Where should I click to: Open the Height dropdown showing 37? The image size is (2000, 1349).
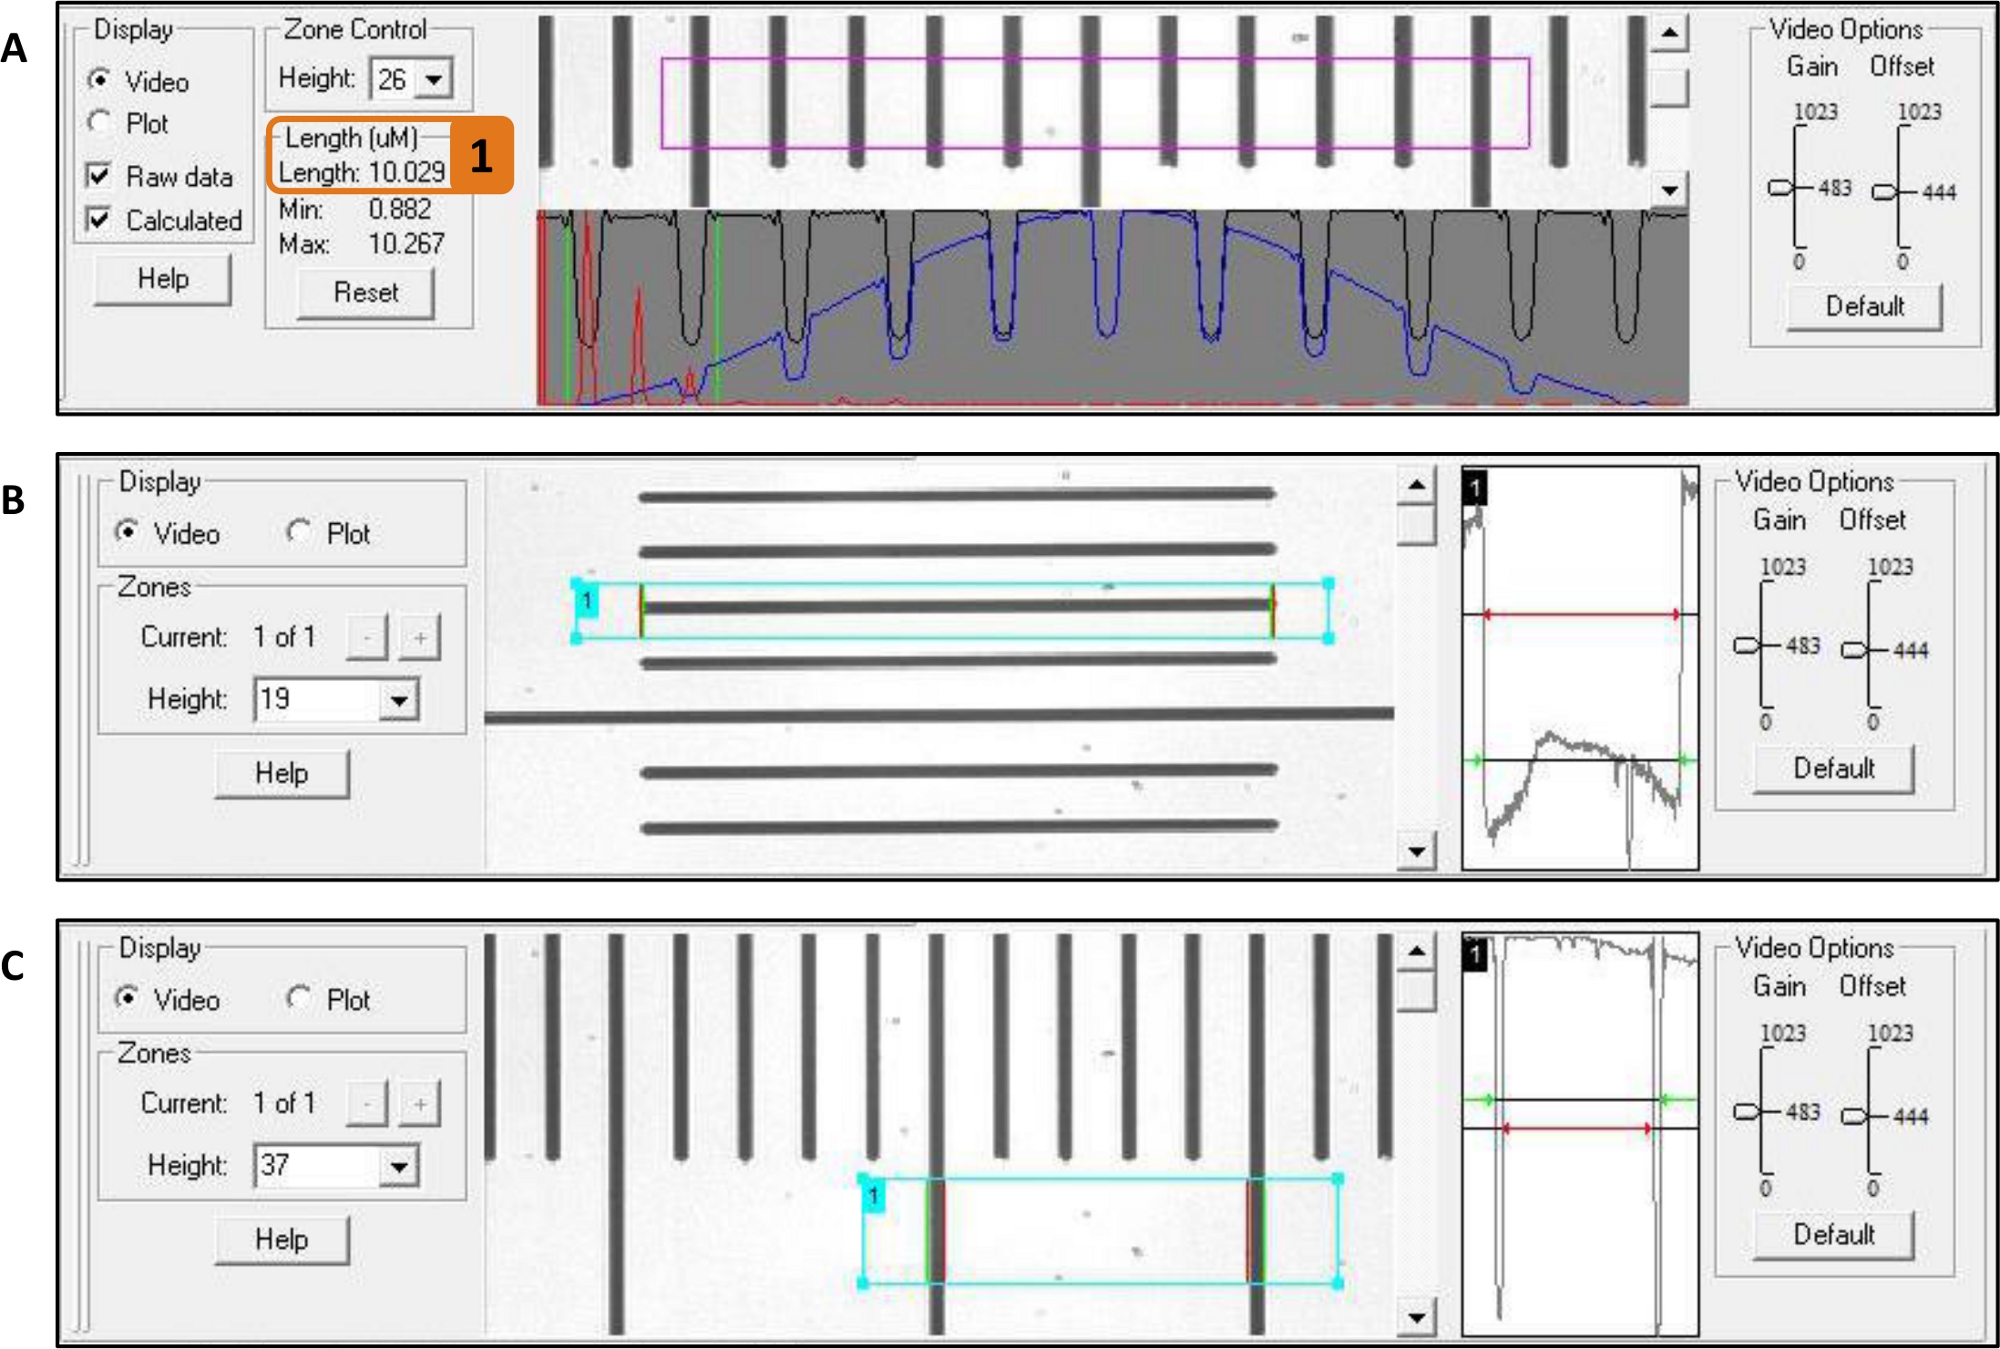[x=399, y=1166]
